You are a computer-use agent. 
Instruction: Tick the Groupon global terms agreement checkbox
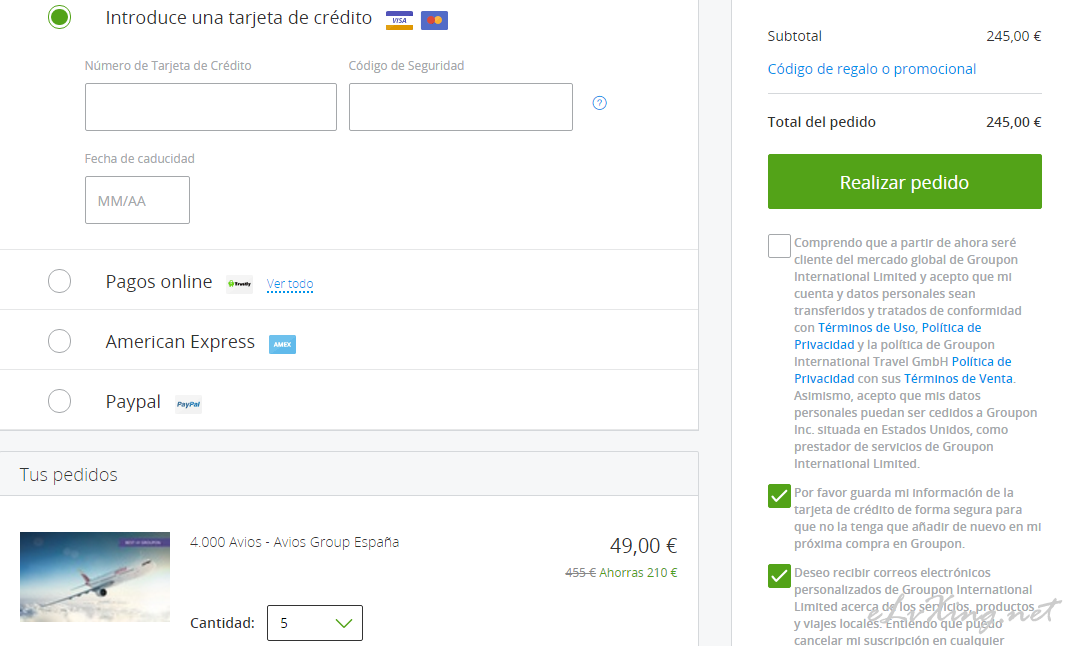click(x=779, y=246)
